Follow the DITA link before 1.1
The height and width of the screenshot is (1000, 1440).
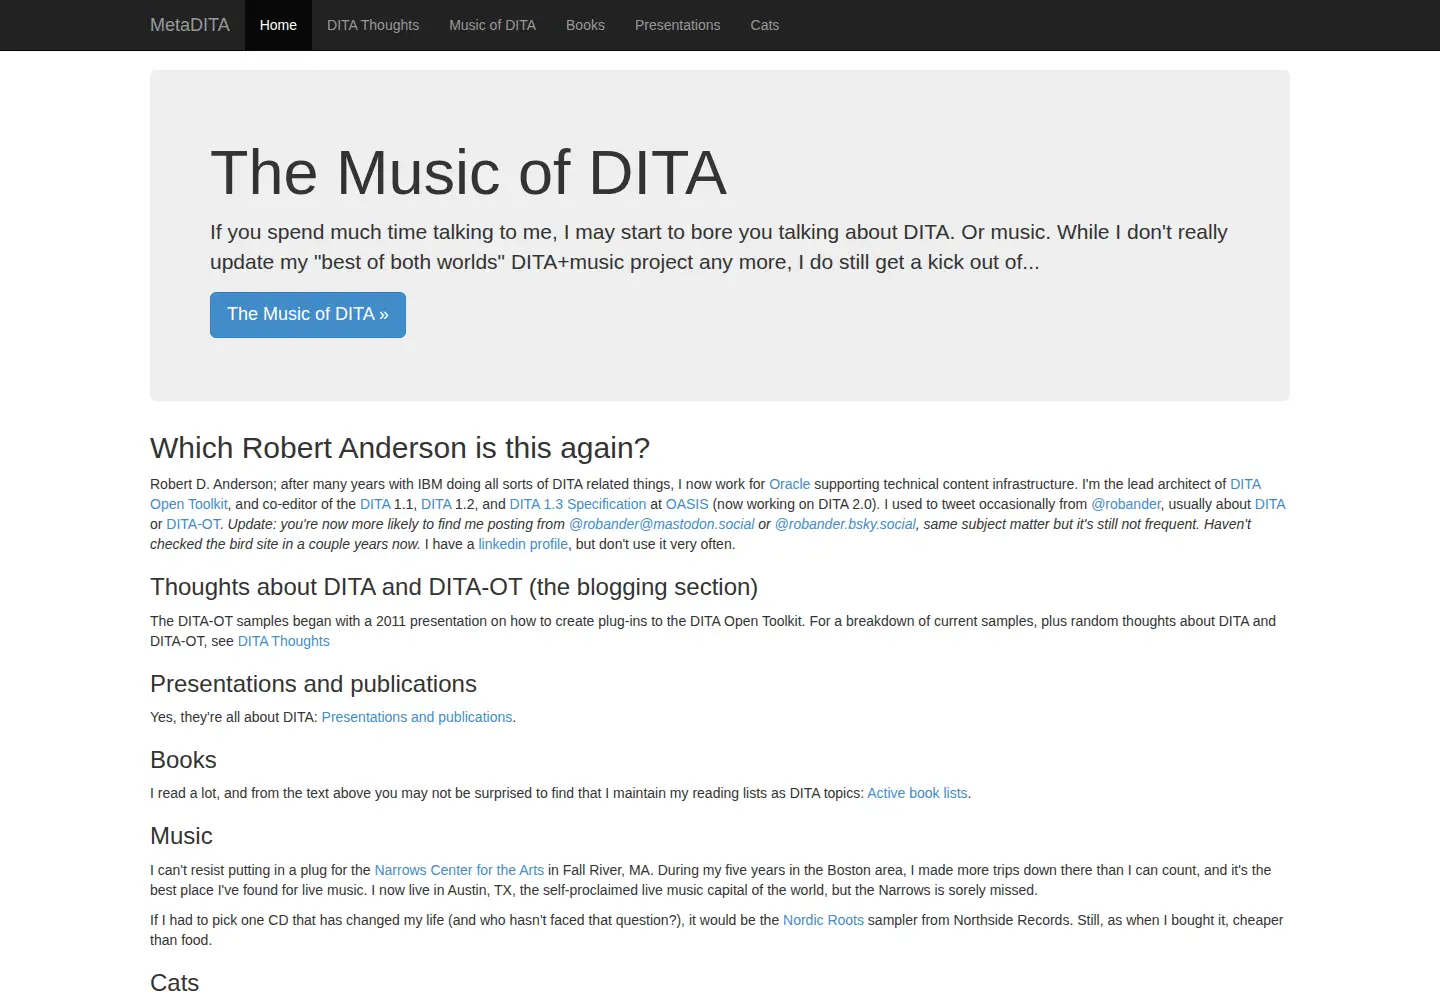[x=375, y=504]
